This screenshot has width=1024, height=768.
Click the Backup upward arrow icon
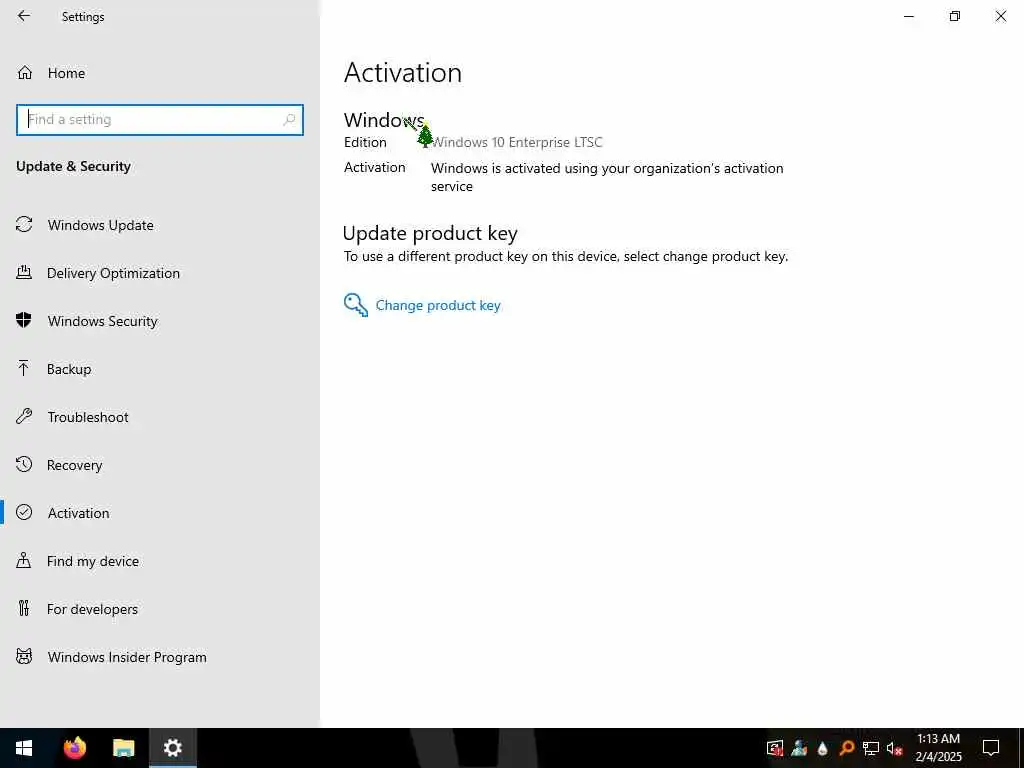24,368
